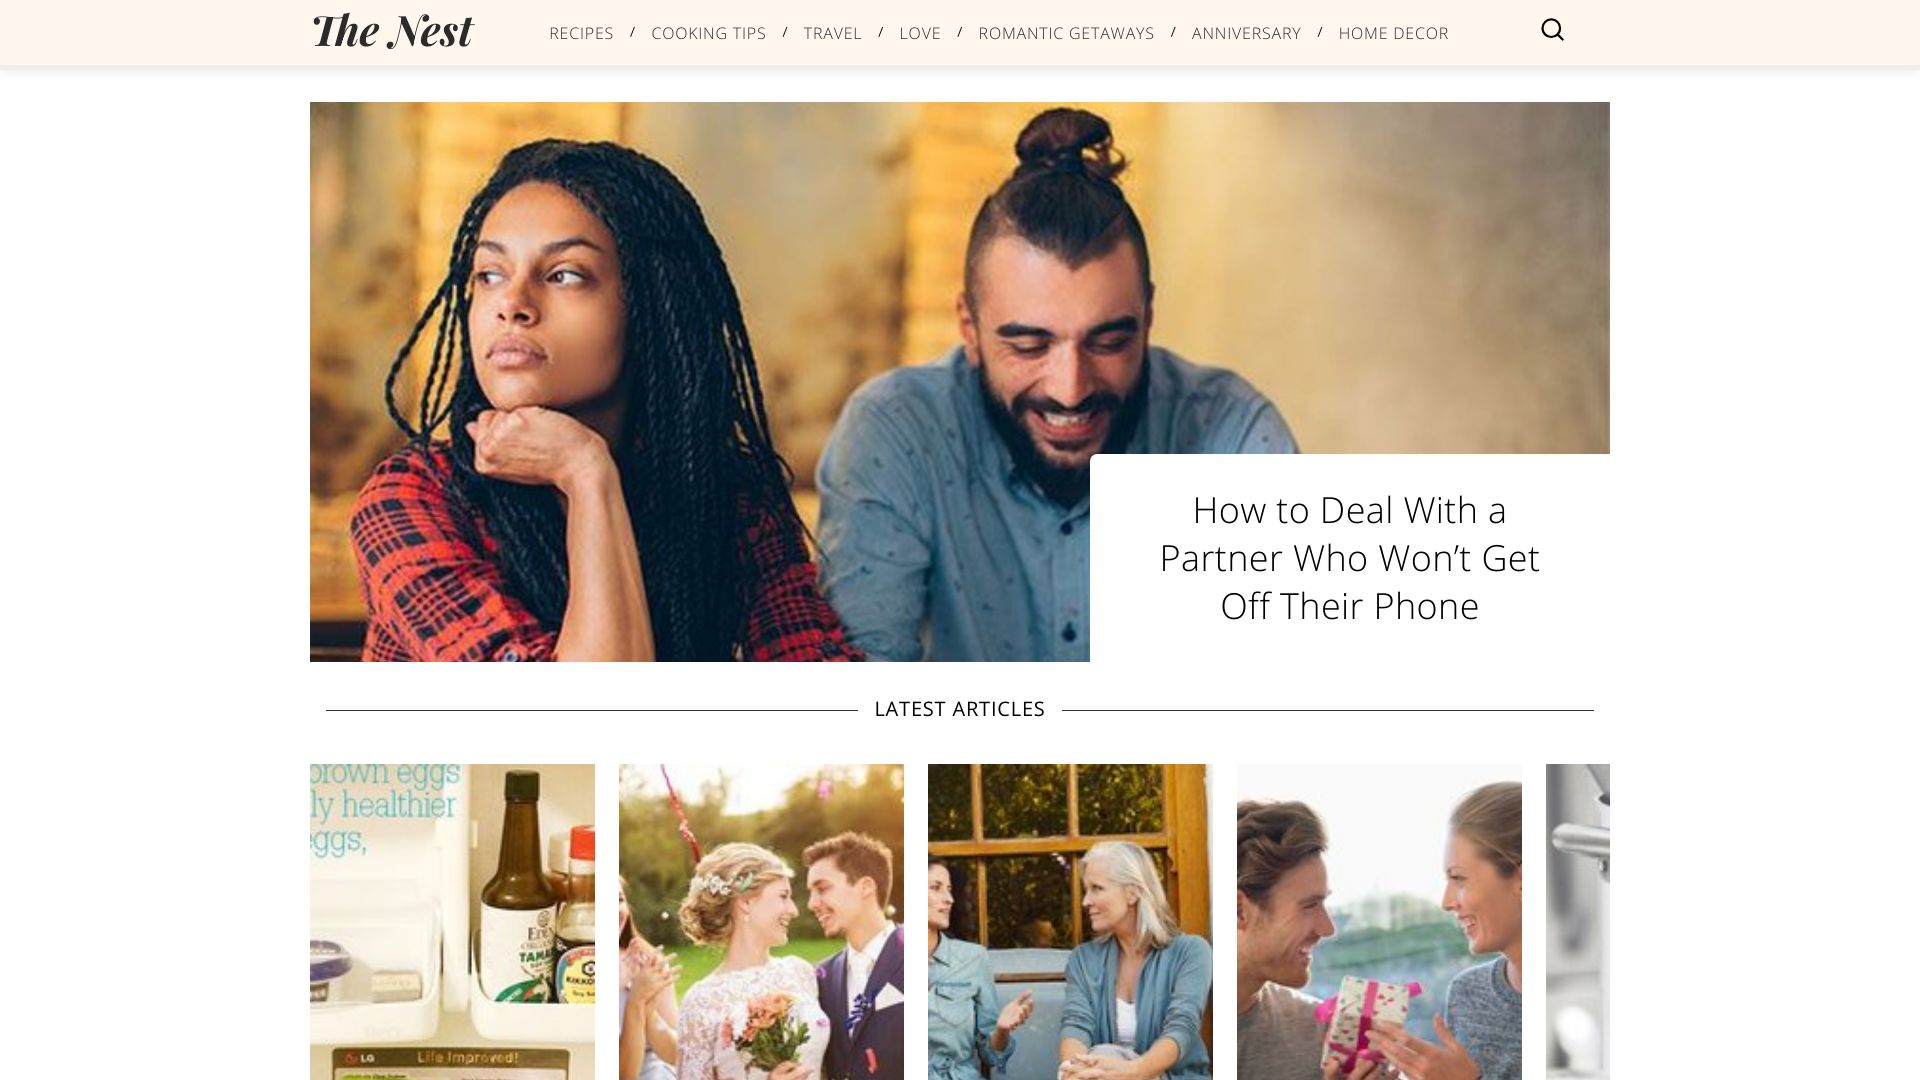Open the wedding couple article thumbnail
1920x1080 pixels.
point(761,922)
